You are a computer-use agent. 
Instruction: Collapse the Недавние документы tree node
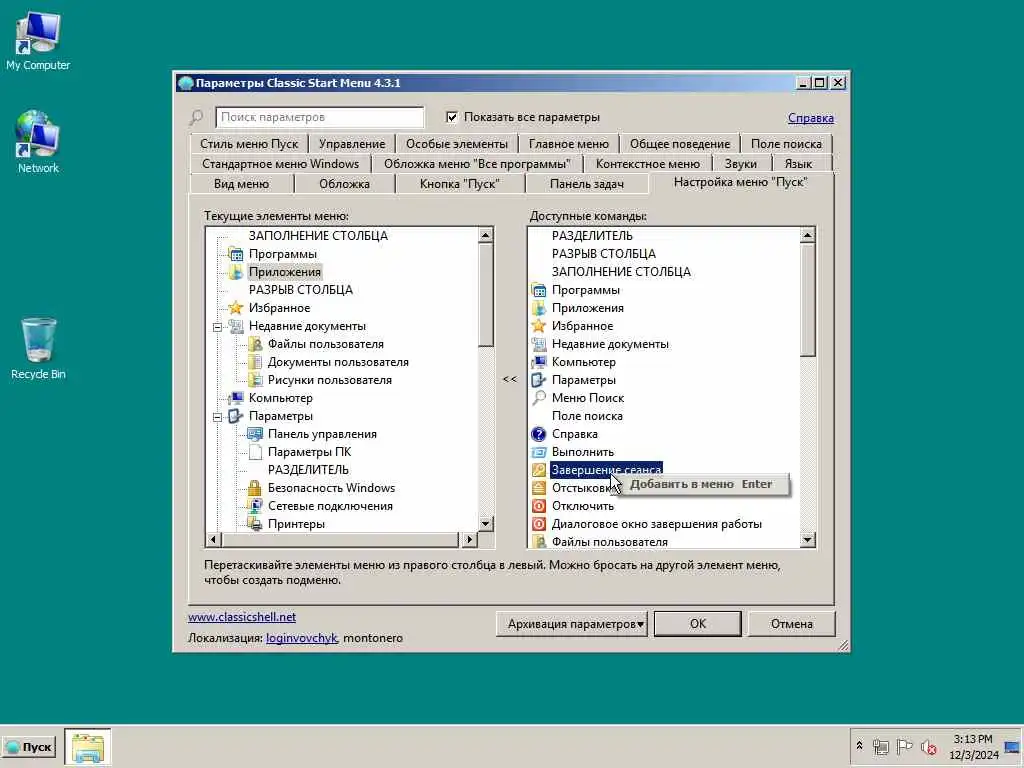[x=217, y=327]
